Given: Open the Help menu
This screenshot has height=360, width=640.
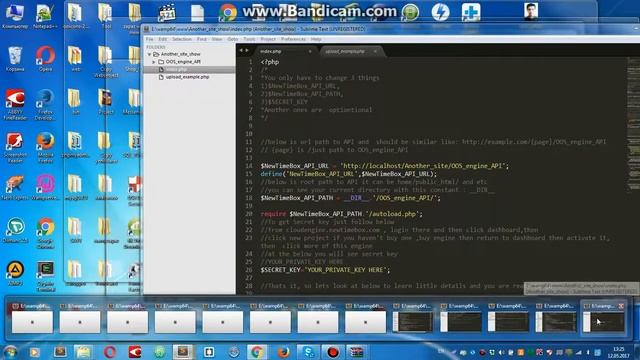Looking at the screenshot, I should click(x=316, y=39).
